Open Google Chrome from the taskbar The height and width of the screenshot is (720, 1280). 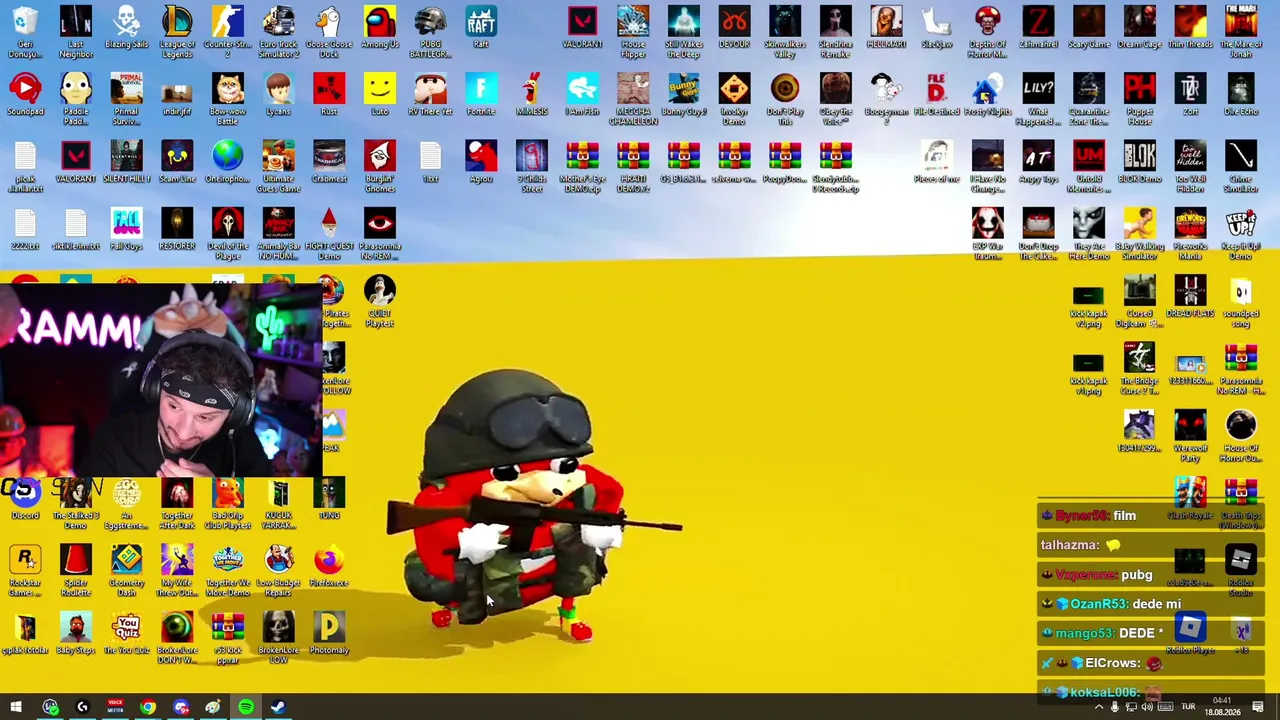pyautogui.click(x=148, y=707)
